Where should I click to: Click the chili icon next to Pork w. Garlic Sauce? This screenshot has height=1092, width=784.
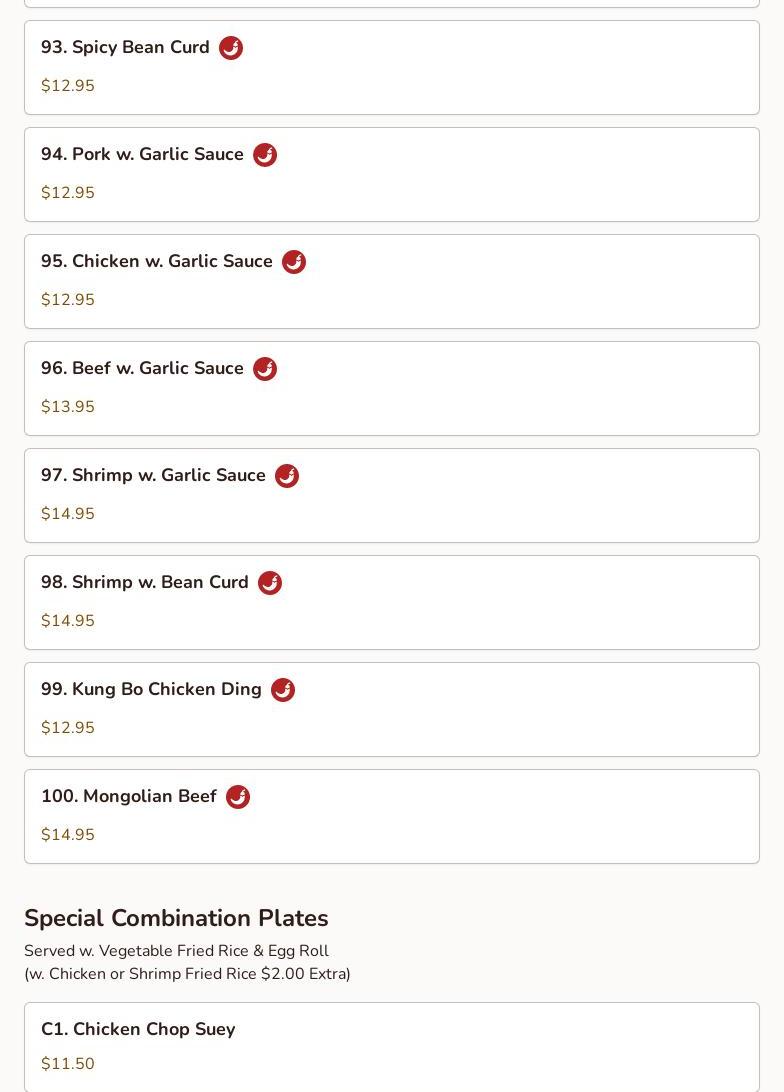[x=265, y=155]
